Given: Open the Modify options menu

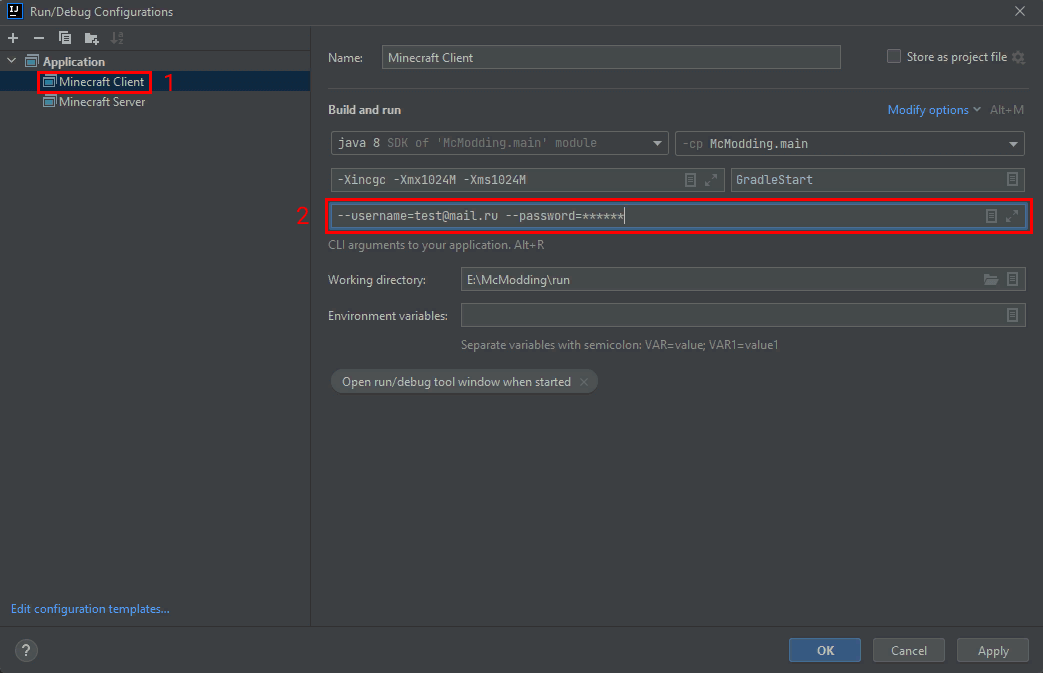Looking at the screenshot, I should pyautogui.click(x=934, y=110).
